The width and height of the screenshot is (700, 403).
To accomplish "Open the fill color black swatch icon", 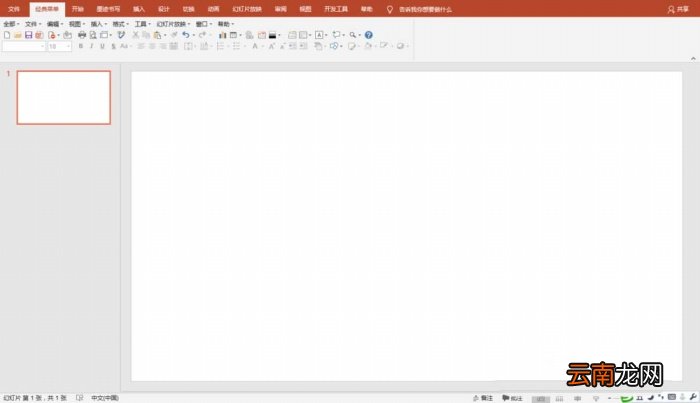I will [x=272, y=35].
